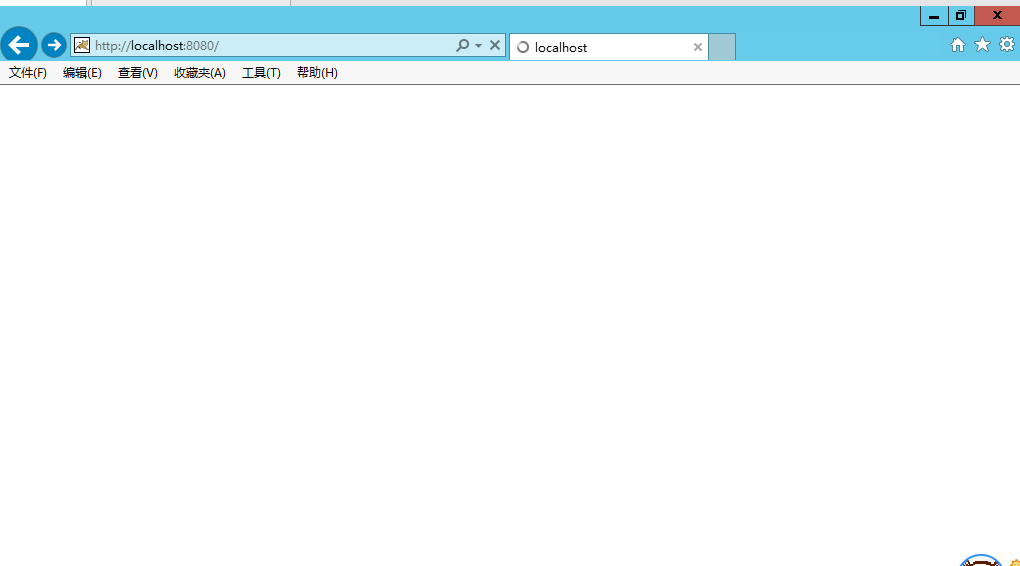Open the 文件(F) menu
1020x566 pixels.
click(x=28, y=73)
